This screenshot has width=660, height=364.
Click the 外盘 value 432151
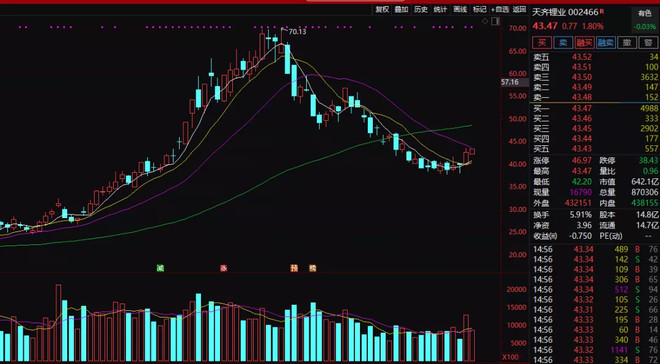point(579,204)
